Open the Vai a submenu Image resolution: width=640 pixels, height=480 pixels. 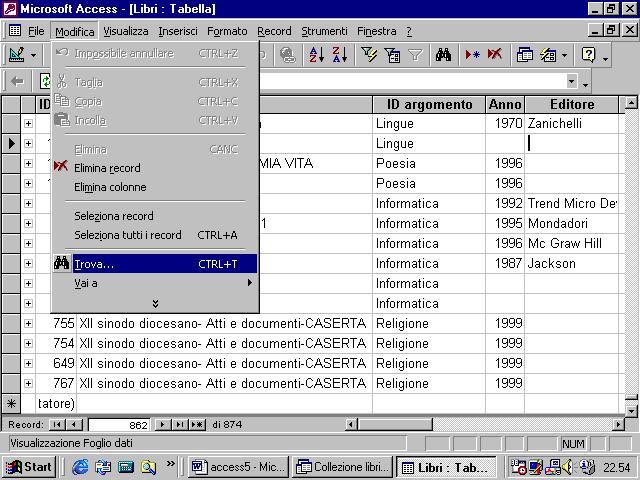point(155,283)
